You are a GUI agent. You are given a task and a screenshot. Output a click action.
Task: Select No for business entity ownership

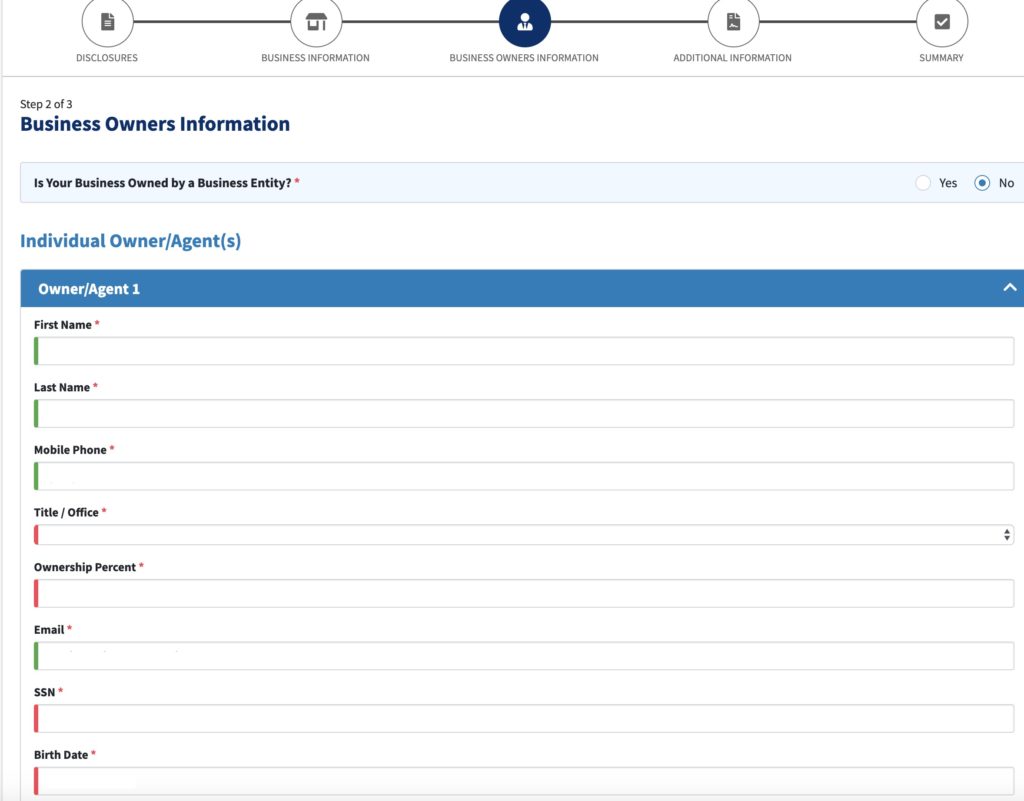click(982, 183)
